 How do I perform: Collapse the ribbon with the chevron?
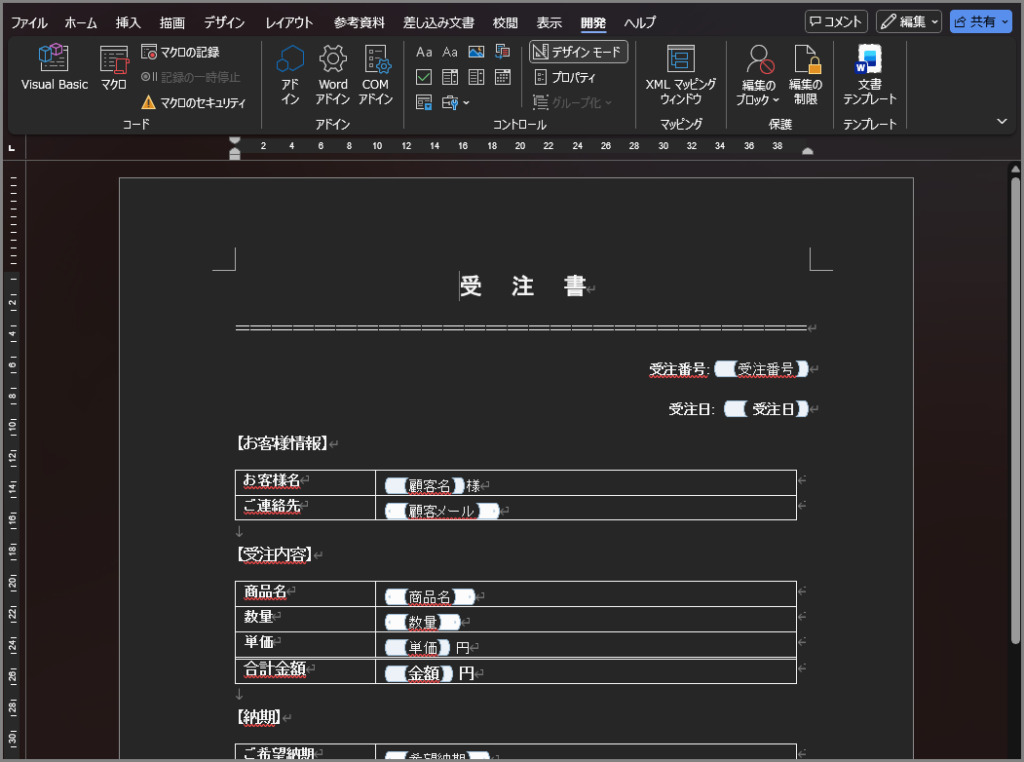pos(1002,121)
